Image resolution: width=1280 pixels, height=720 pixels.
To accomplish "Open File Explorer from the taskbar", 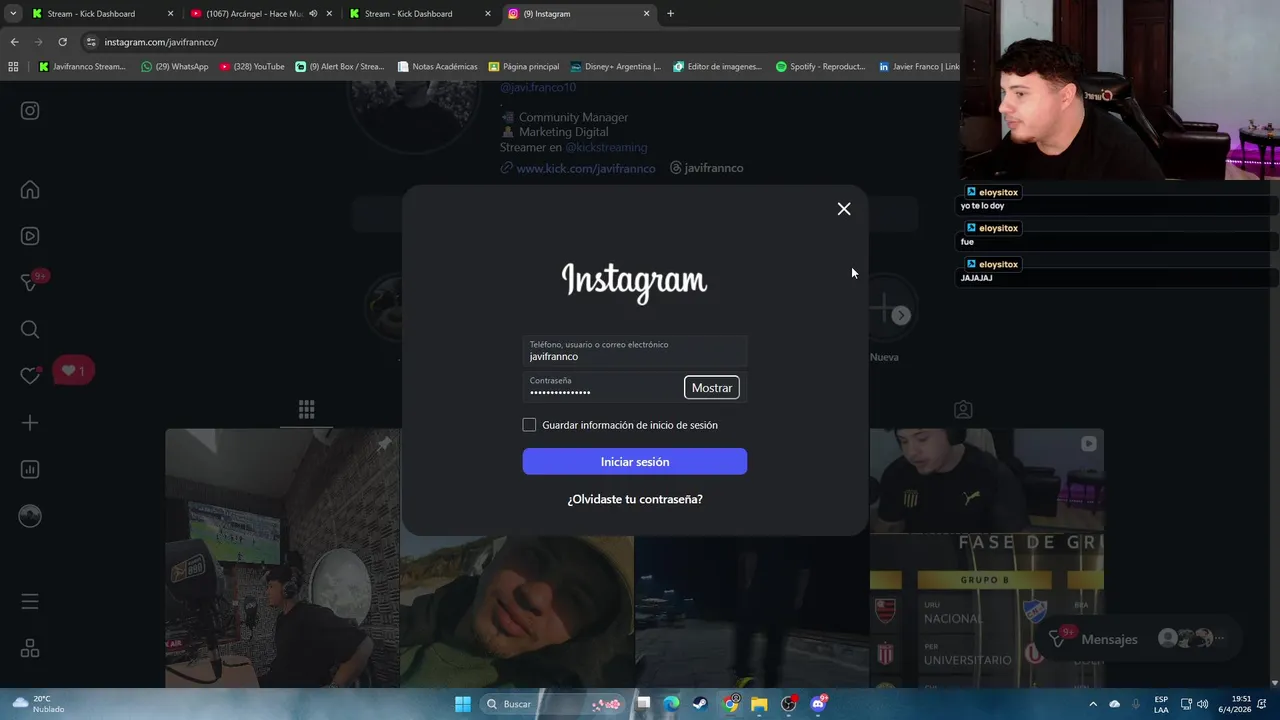I will click(x=759, y=704).
